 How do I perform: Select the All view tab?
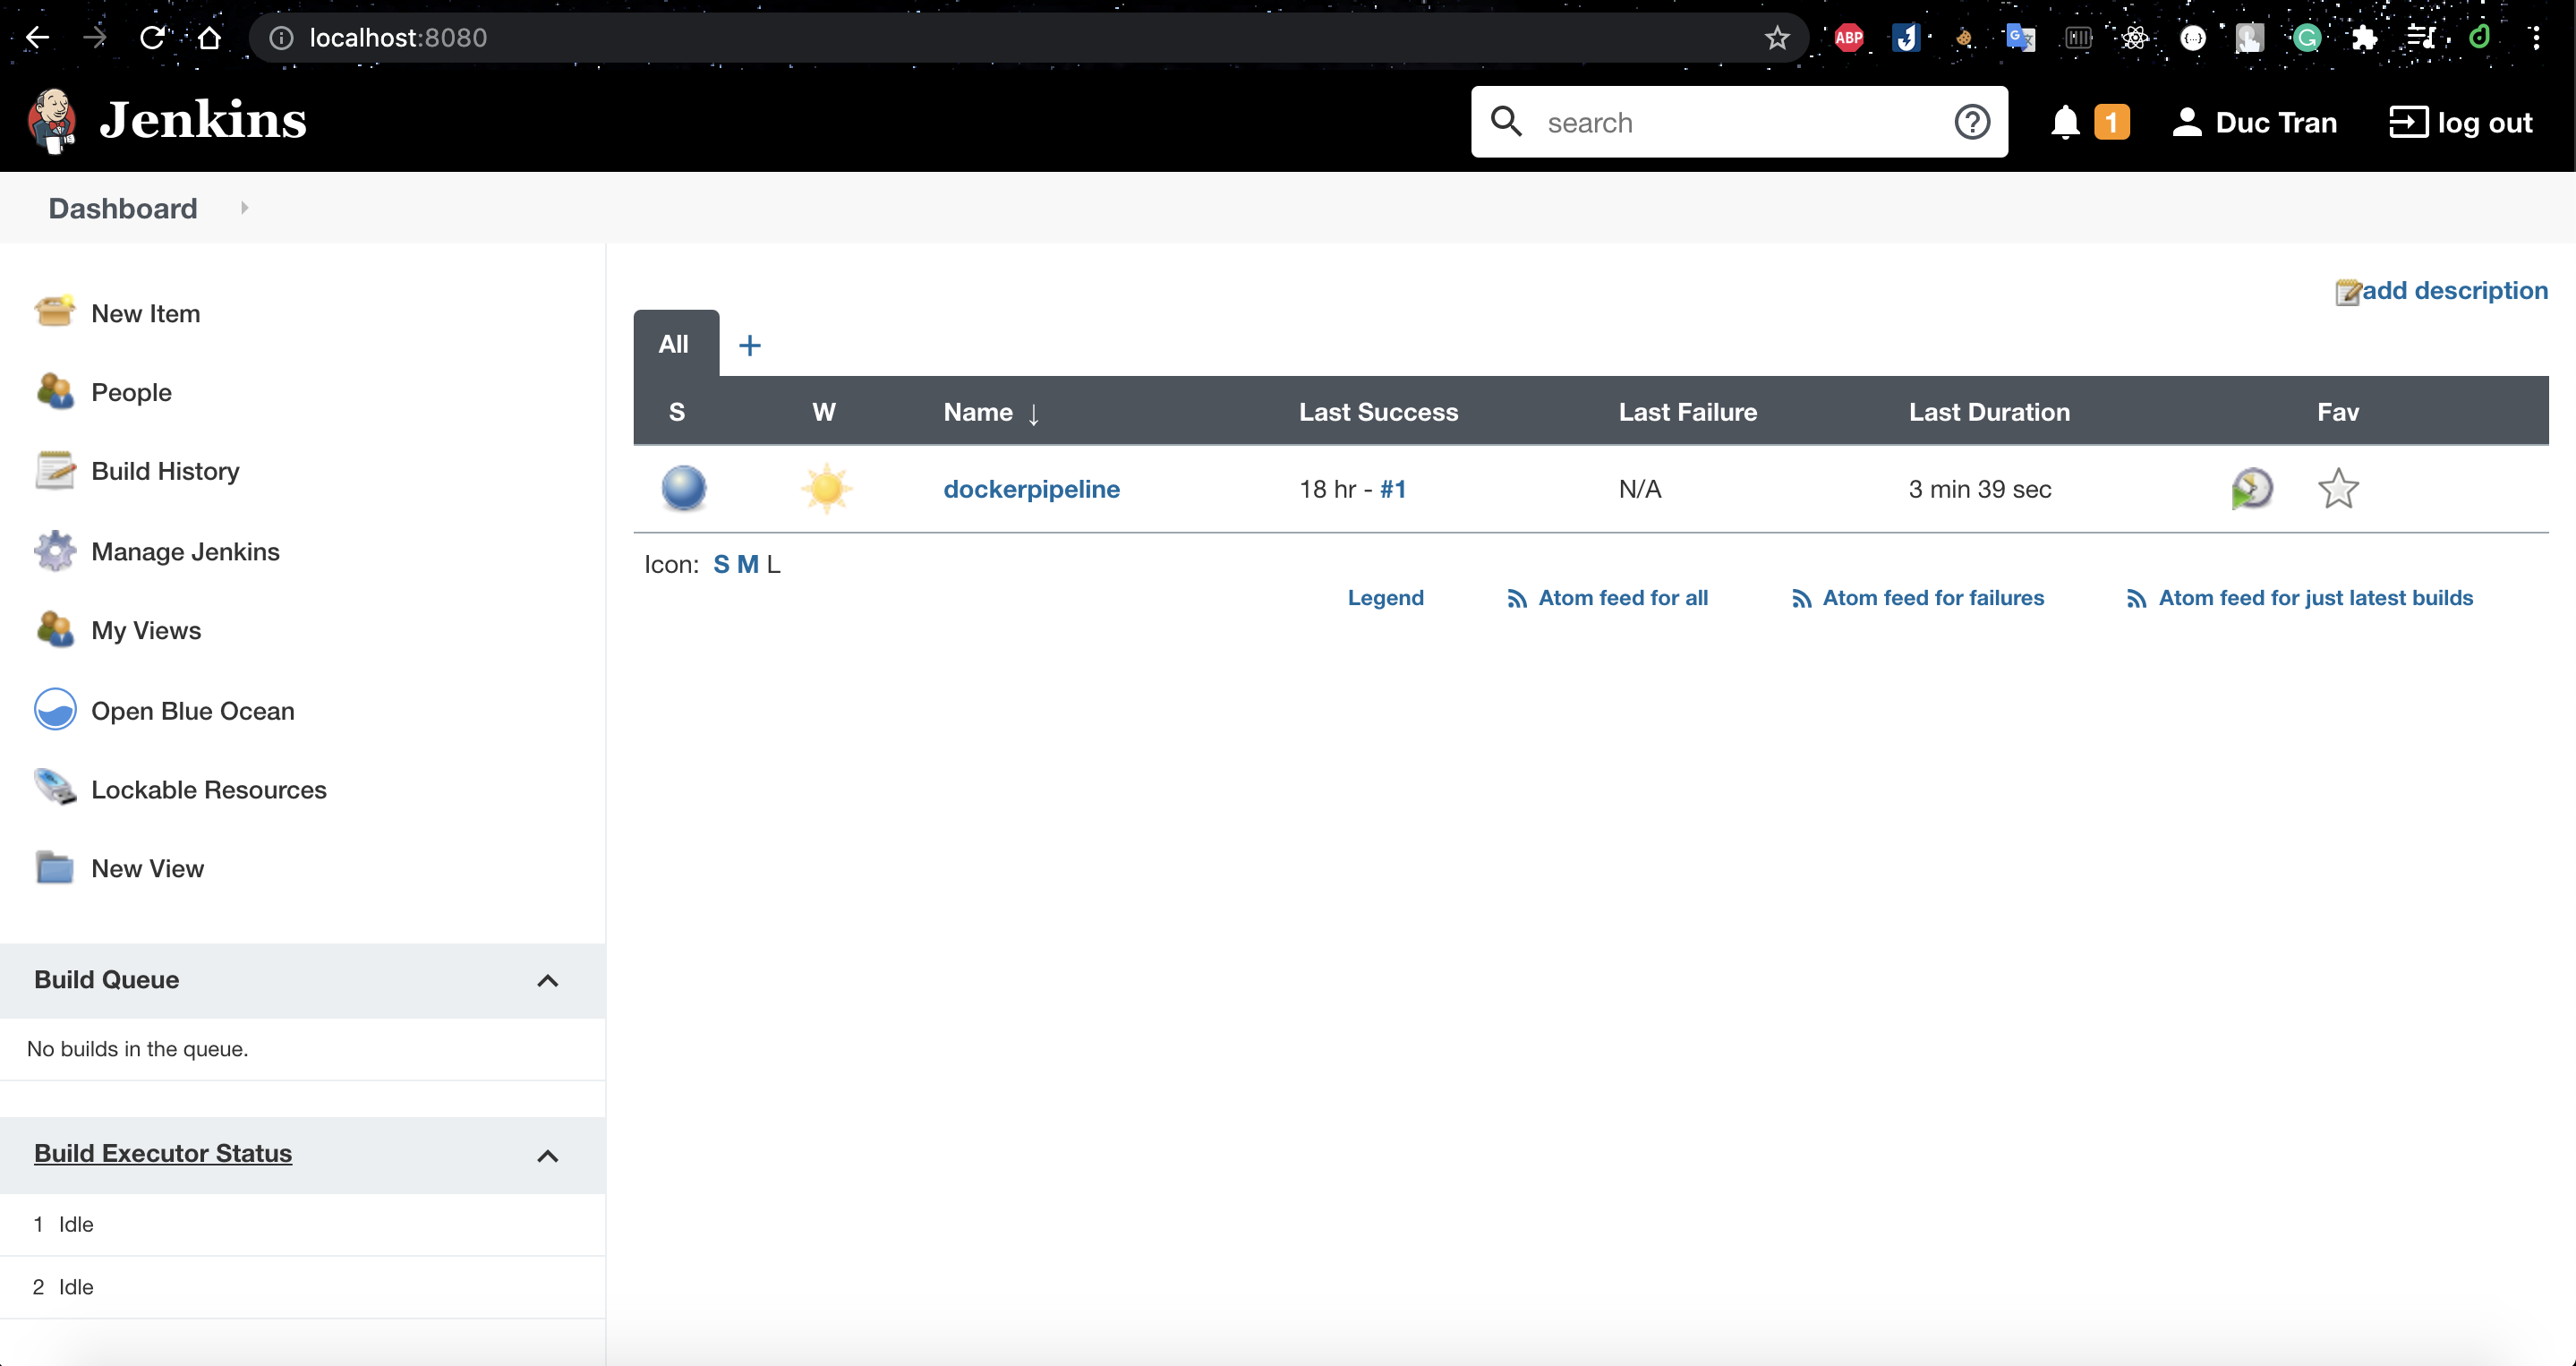(675, 344)
